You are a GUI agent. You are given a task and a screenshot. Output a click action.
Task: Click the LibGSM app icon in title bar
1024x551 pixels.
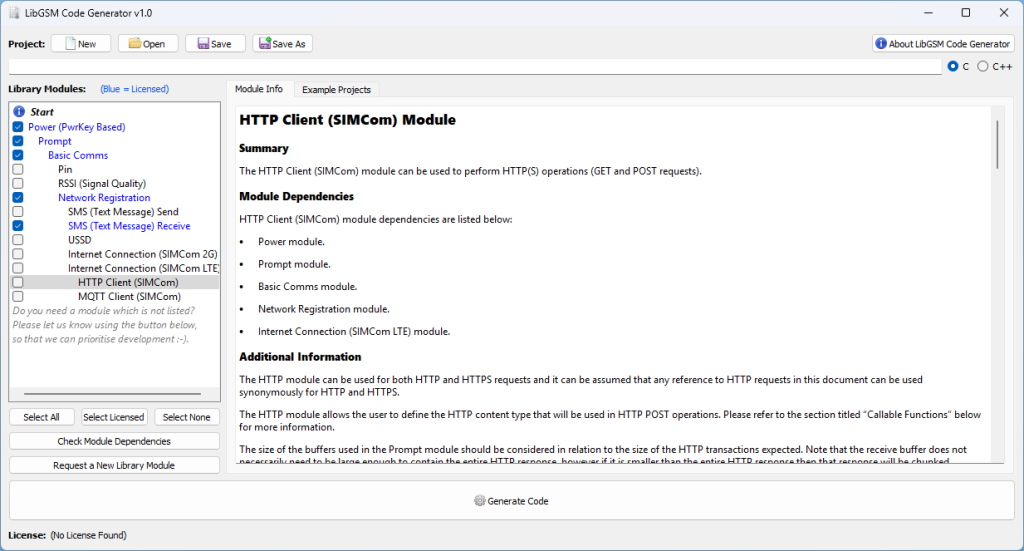pos(14,13)
